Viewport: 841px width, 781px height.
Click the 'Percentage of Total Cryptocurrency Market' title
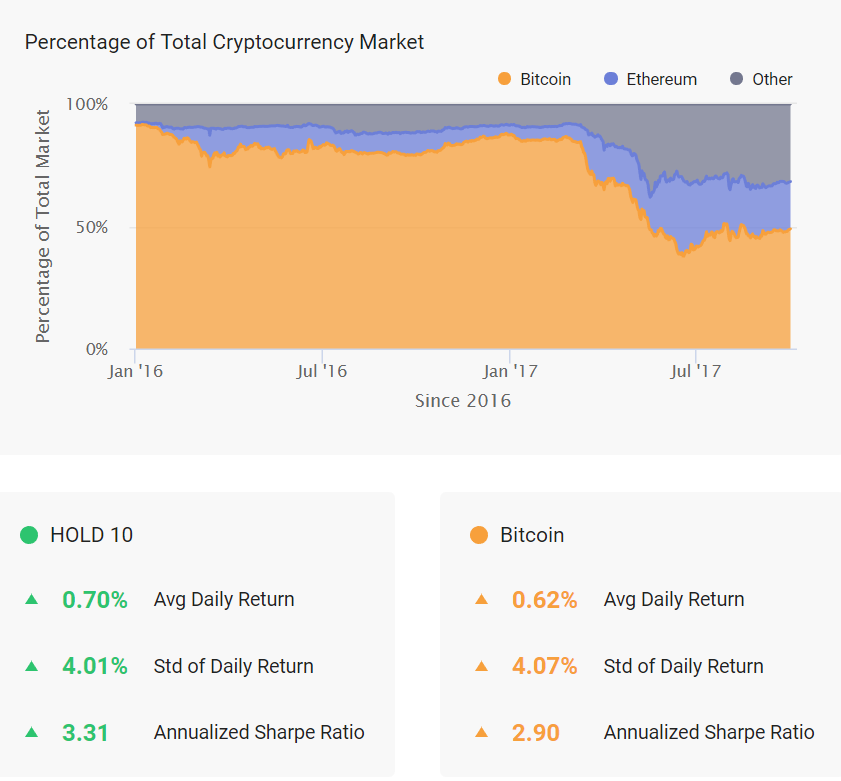point(224,42)
